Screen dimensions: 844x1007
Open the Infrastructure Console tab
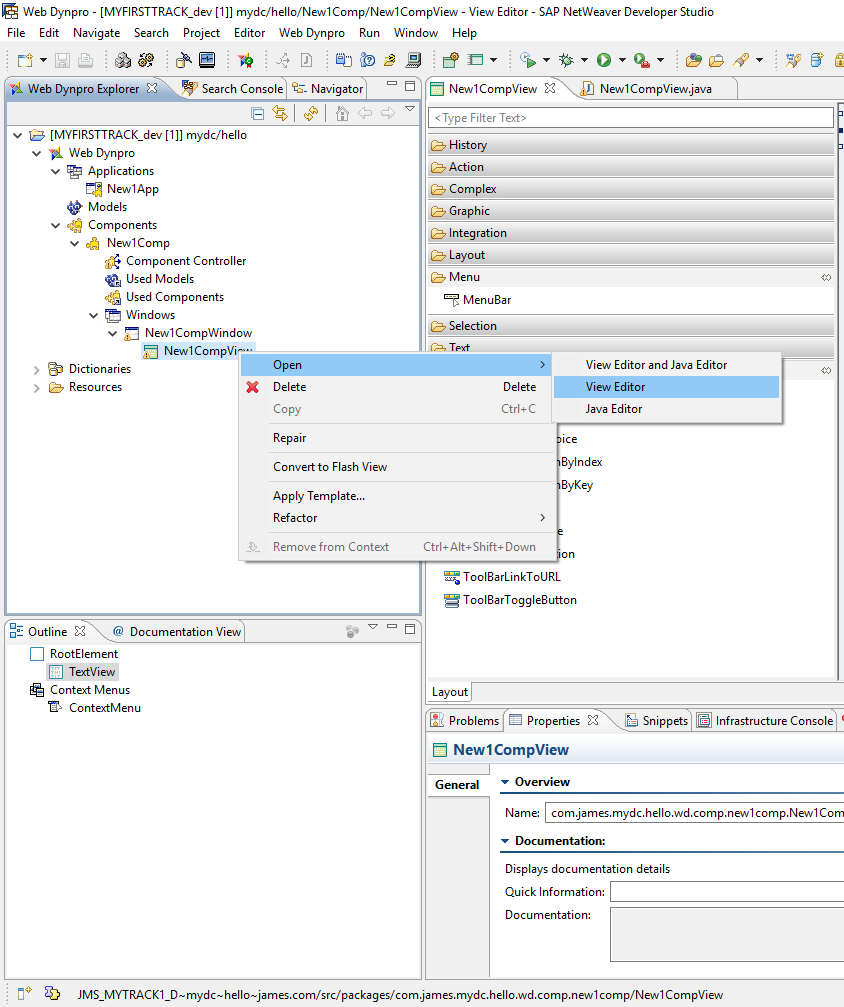pyautogui.click(x=766, y=721)
